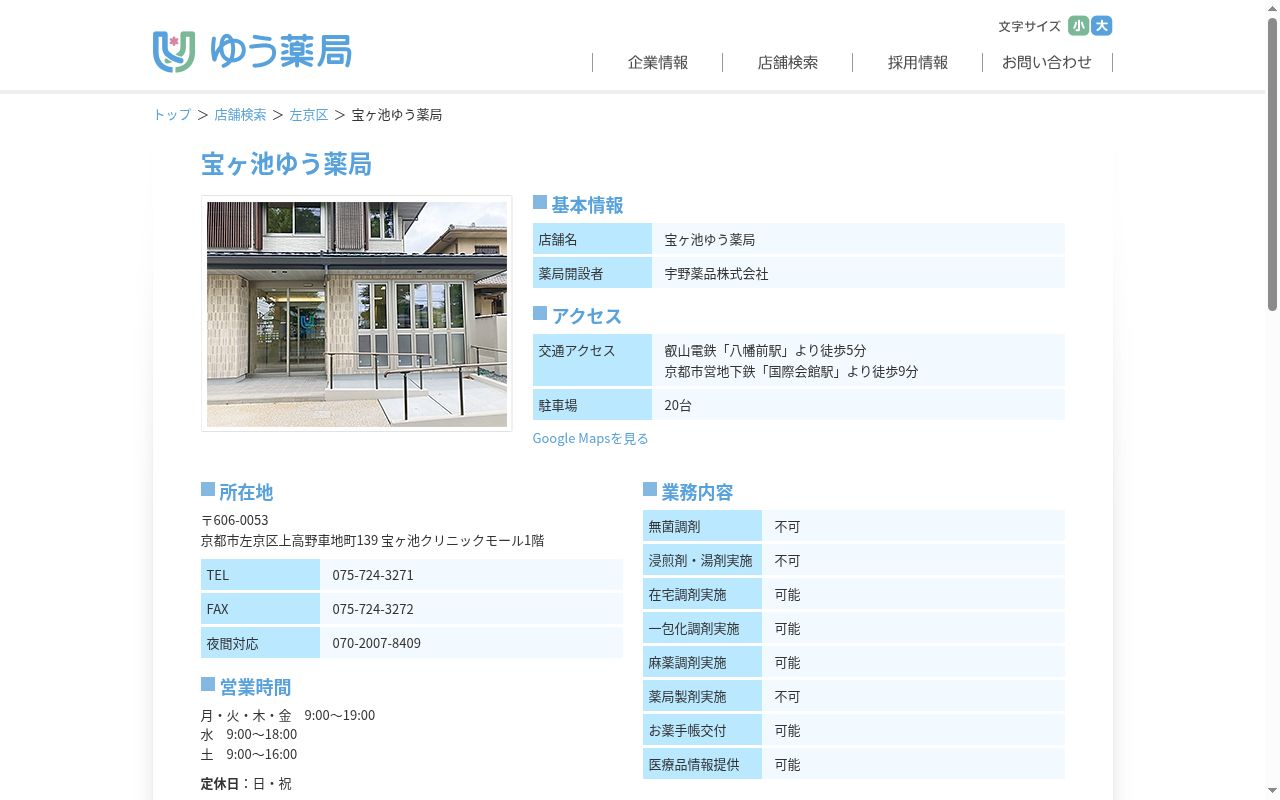Click the 一包化調剤実施 row label
This screenshot has width=1280, height=800.
coord(703,628)
